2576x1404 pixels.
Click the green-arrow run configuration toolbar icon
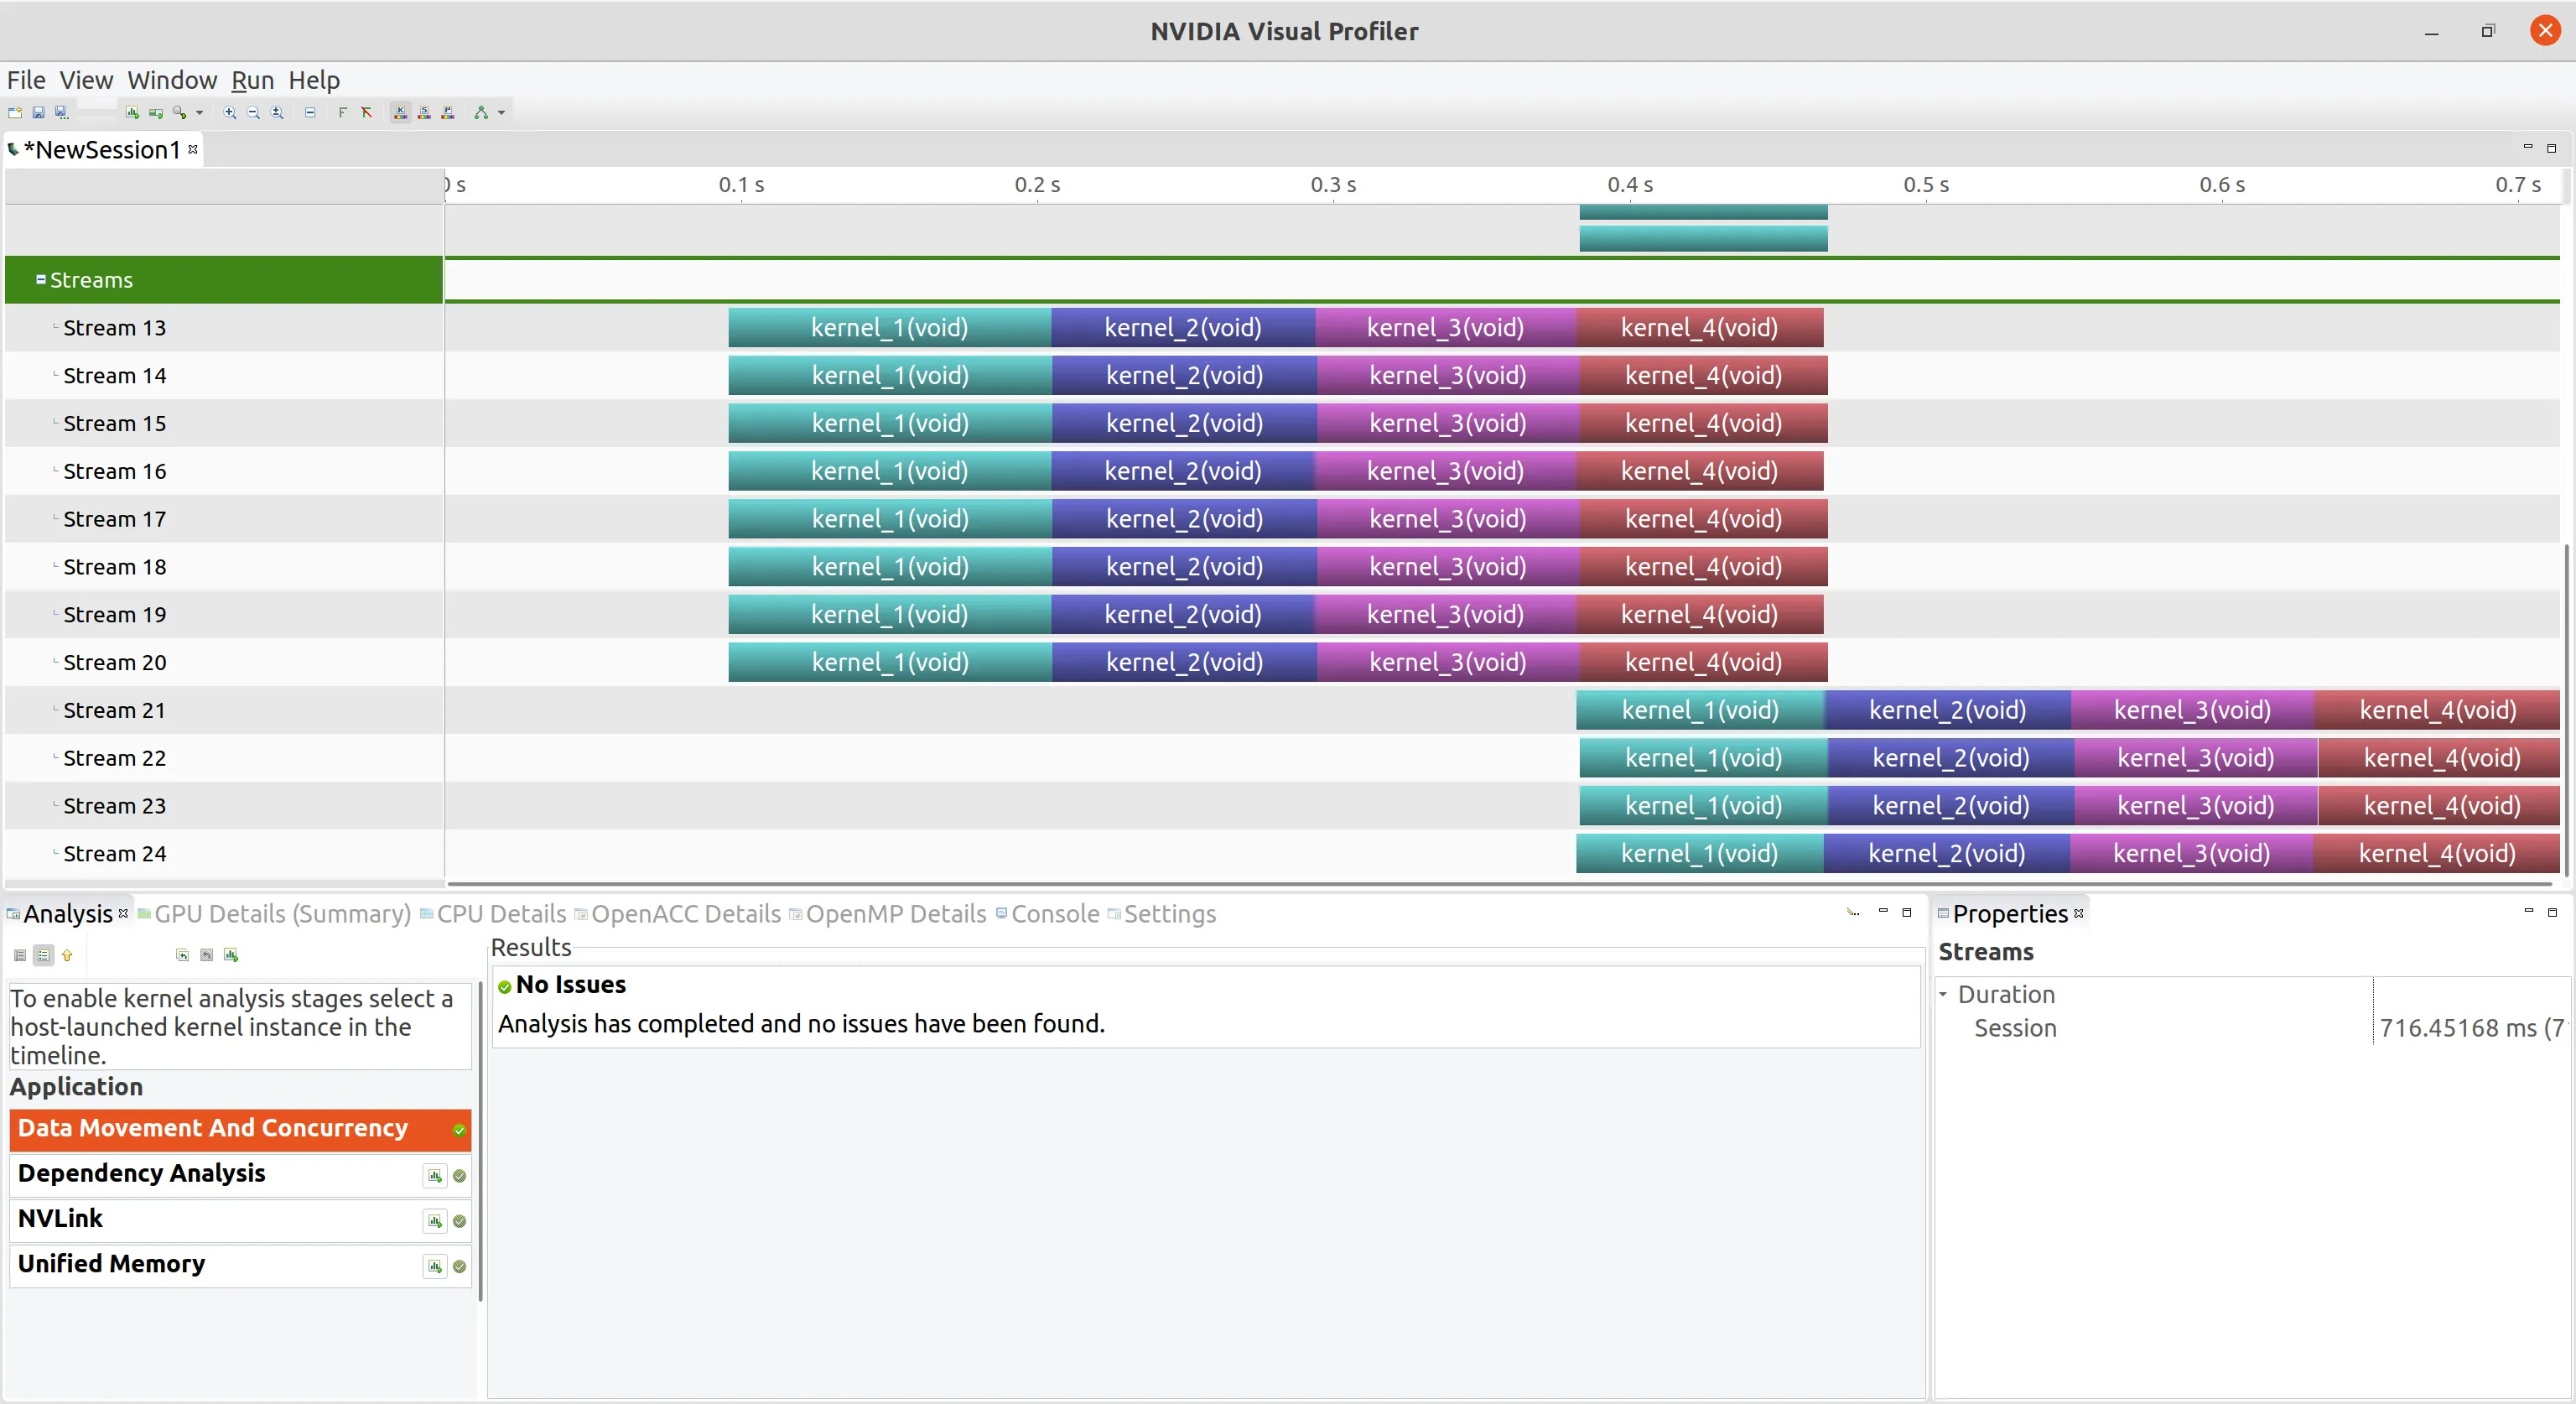(x=156, y=113)
